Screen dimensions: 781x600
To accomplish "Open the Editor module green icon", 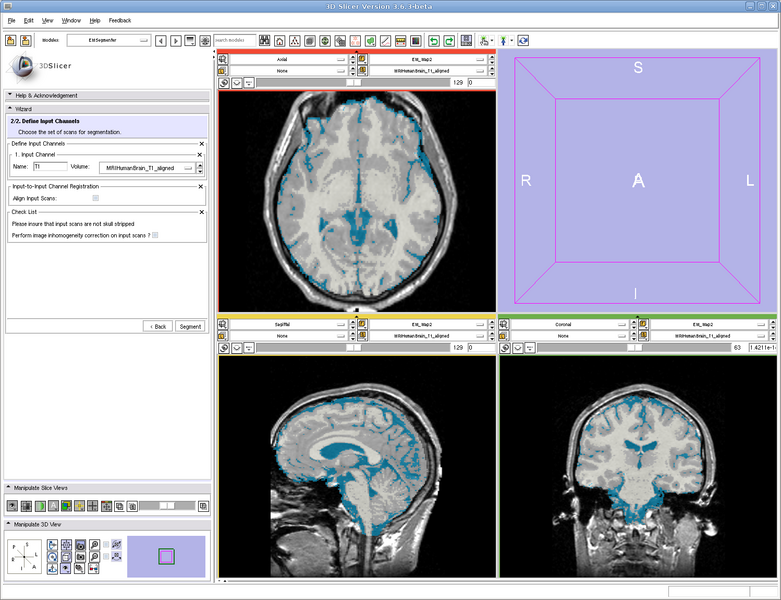I will tap(370, 41).
